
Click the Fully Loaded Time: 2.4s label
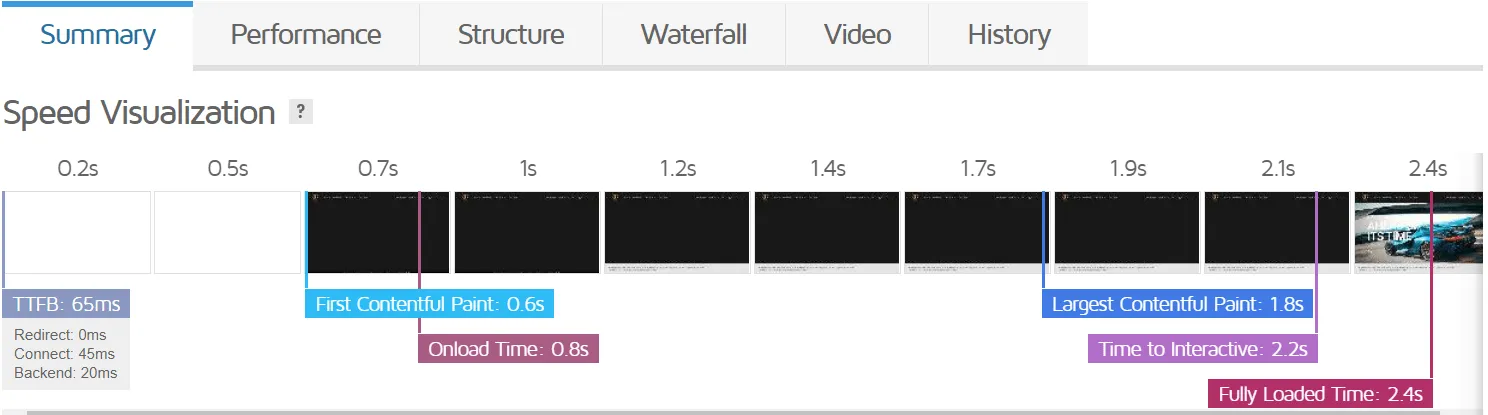point(1320,394)
